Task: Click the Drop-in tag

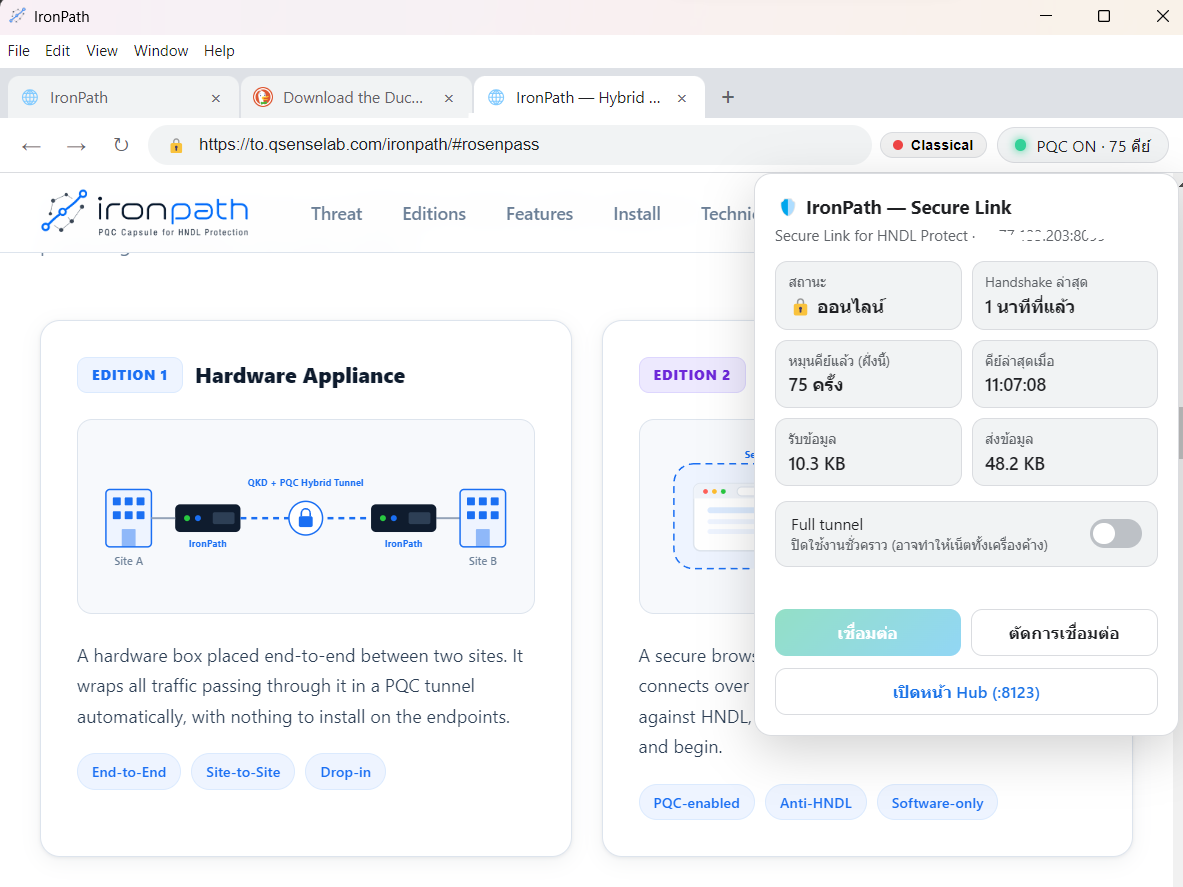Action: click(x=346, y=772)
